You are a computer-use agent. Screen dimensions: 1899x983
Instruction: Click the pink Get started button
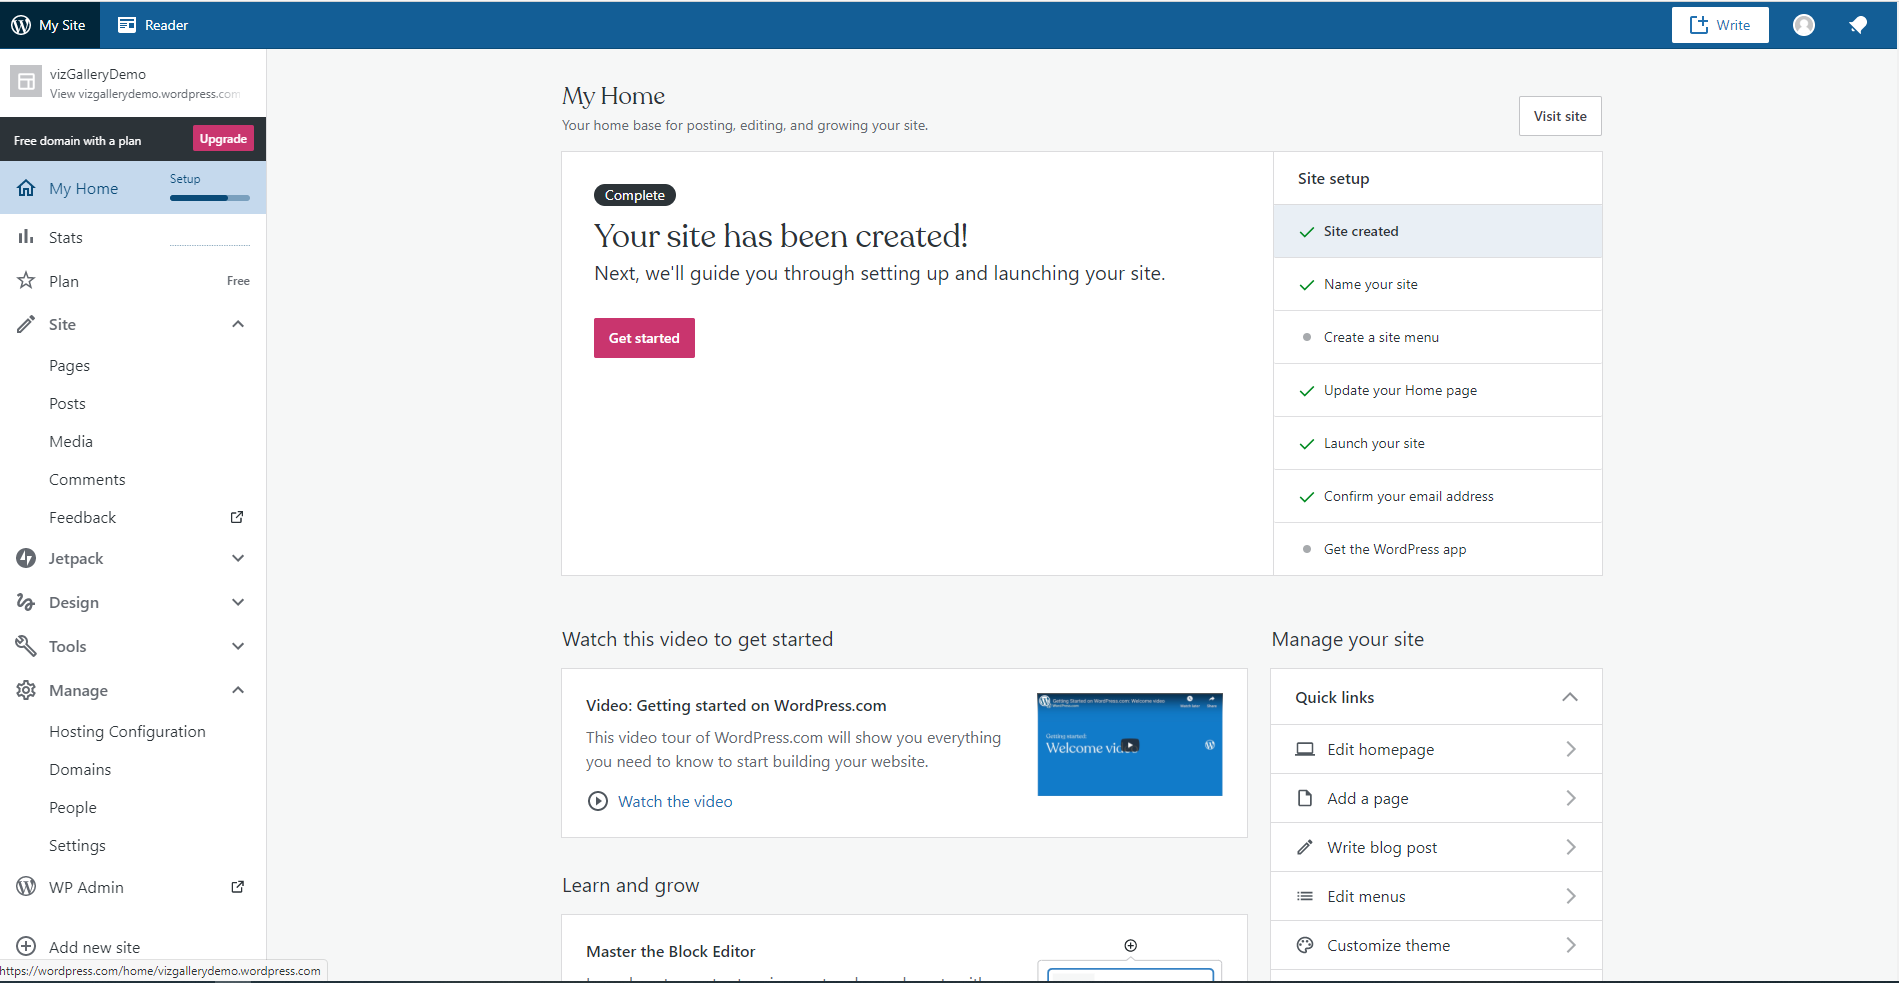pyautogui.click(x=644, y=338)
